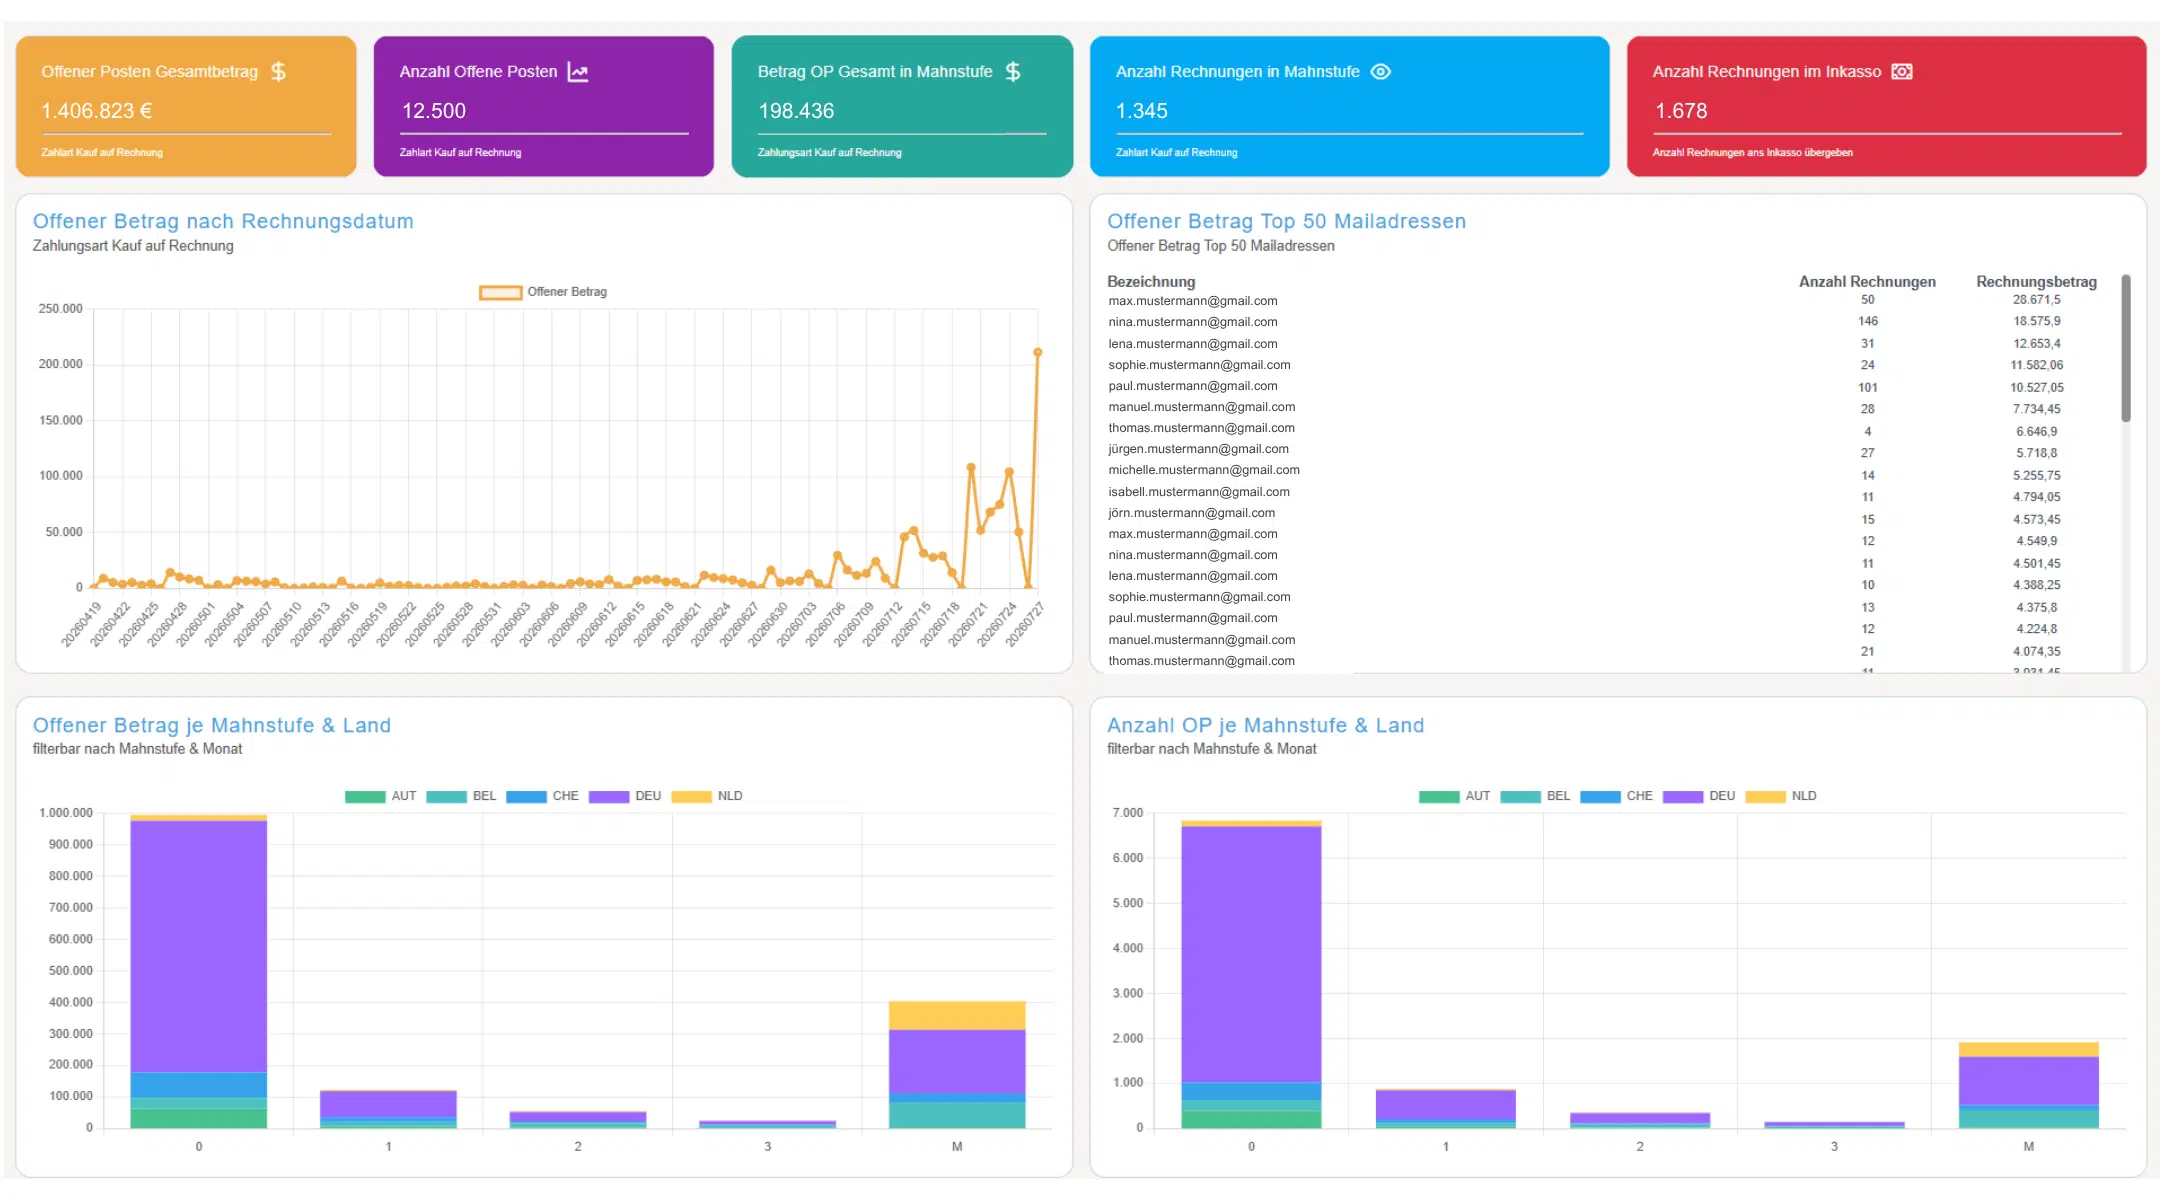Click the Anzahl Rechnungen cell showing 146
2160x1200 pixels.
(1867, 322)
